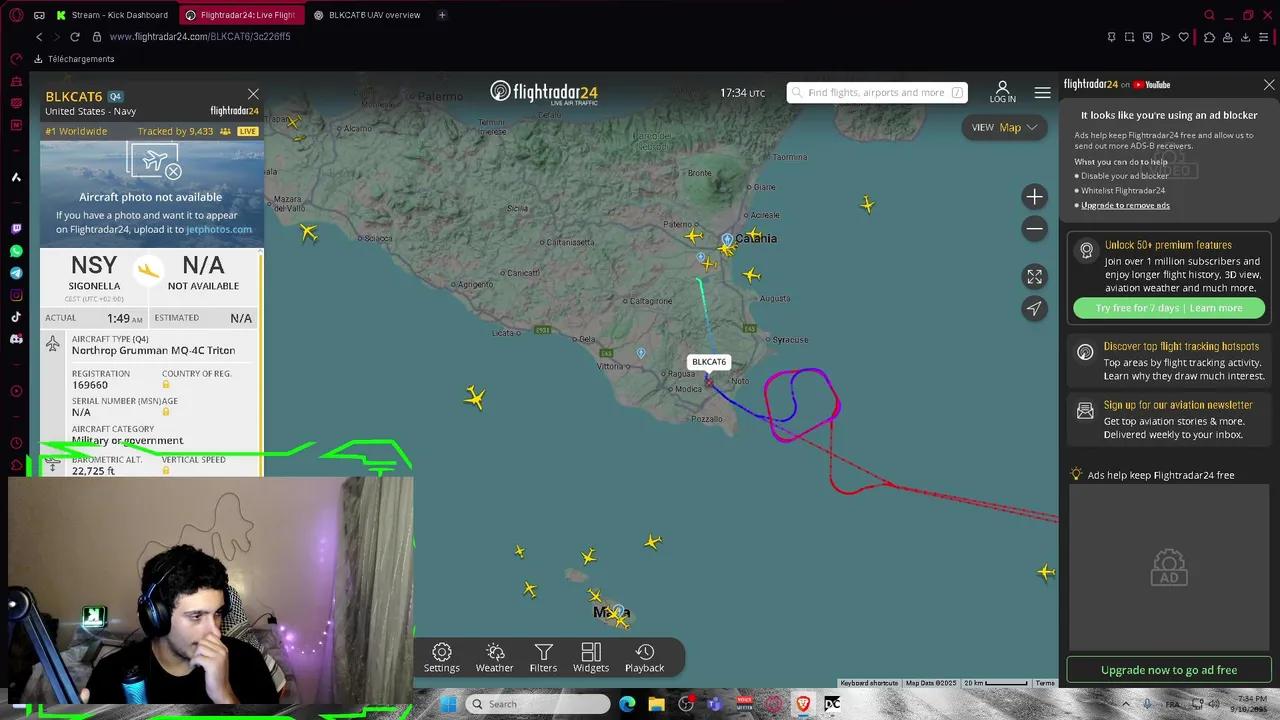Open the Log In account icon
The height and width of the screenshot is (720, 1280).
click(1002, 92)
